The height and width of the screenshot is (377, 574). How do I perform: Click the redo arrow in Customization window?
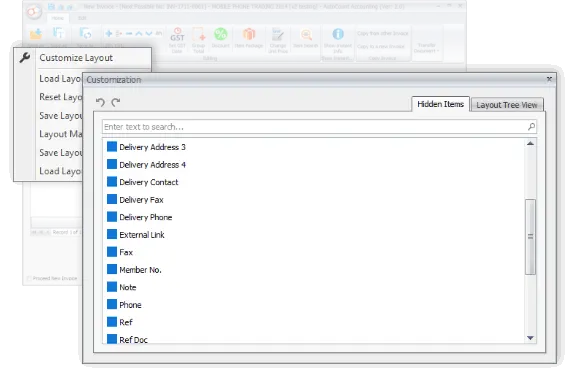pos(116,102)
